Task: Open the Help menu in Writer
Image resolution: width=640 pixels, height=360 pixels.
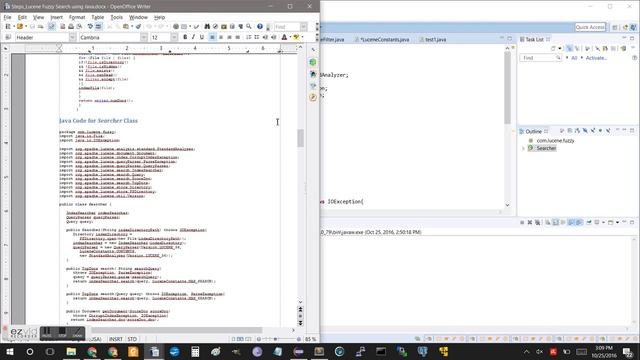Action: pyautogui.click(x=159, y=18)
